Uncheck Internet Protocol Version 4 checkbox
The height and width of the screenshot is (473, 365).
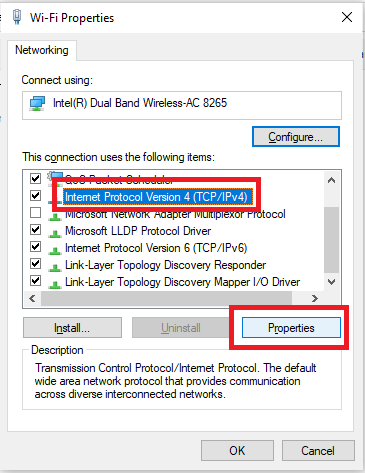click(x=35, y=195)
